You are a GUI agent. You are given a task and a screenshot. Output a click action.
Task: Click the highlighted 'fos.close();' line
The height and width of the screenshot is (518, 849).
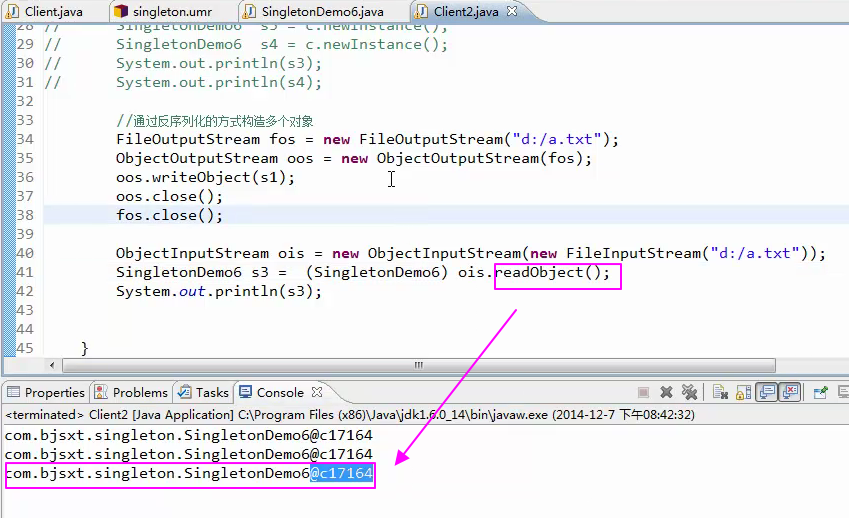tap(169, 215)
